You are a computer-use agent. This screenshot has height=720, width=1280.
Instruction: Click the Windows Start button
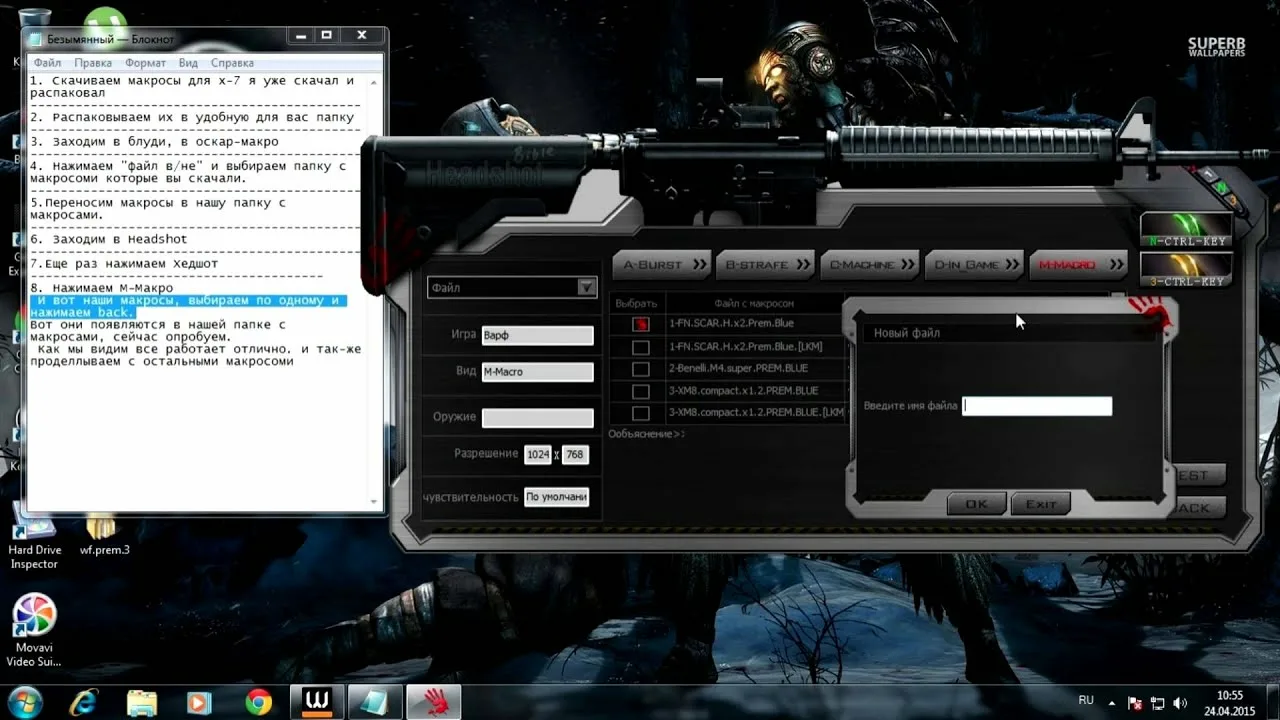(24, 702)
